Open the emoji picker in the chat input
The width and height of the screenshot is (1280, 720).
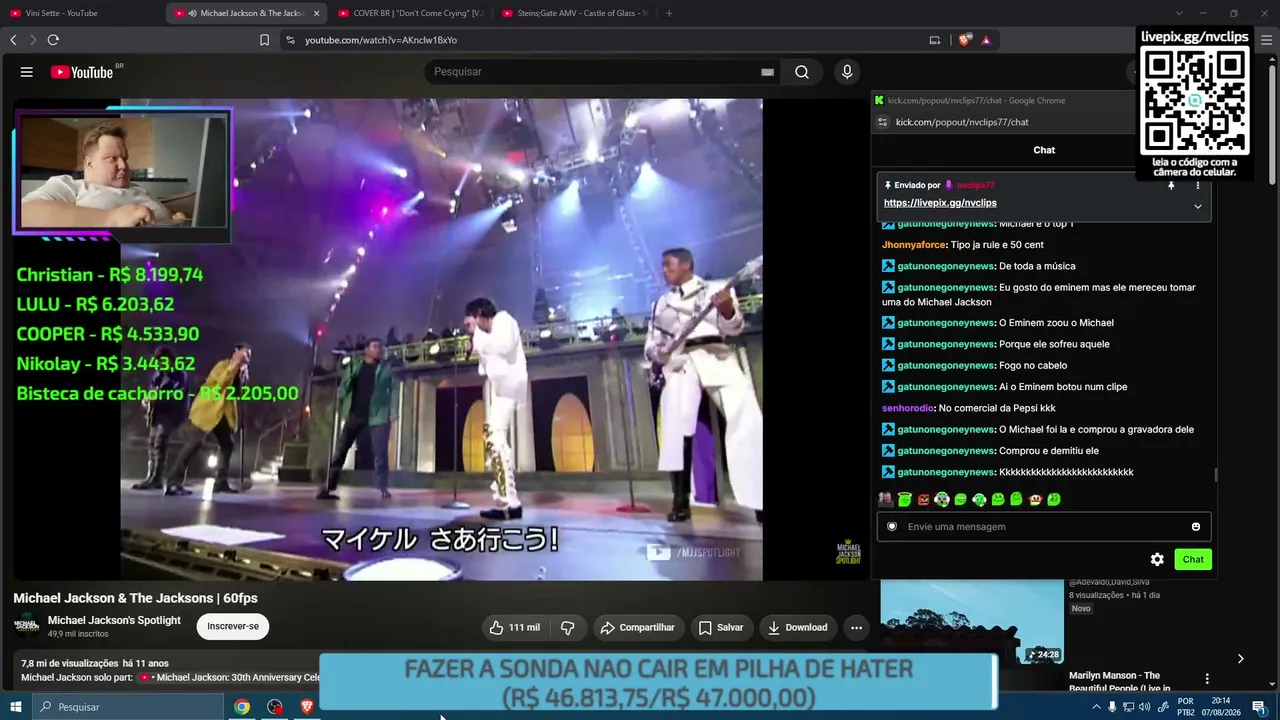tap(1196, 527)
